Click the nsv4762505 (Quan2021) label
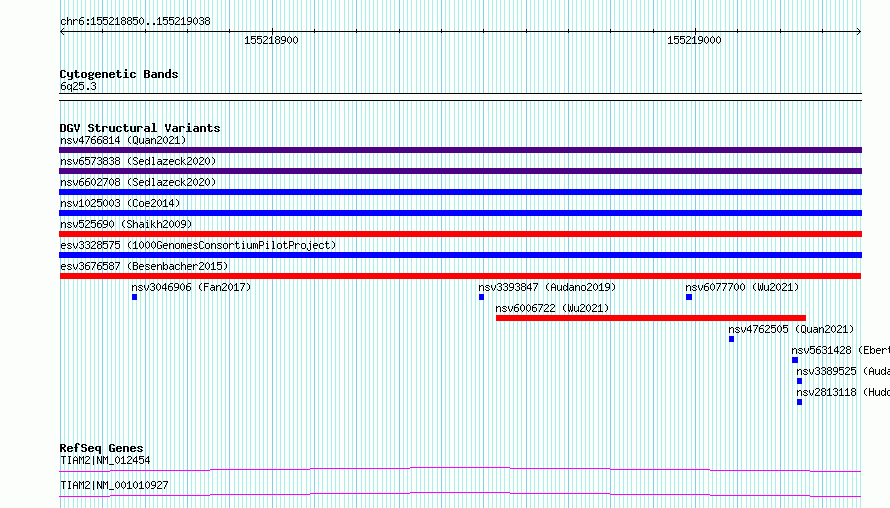The image size is (890, 508). 791,329
